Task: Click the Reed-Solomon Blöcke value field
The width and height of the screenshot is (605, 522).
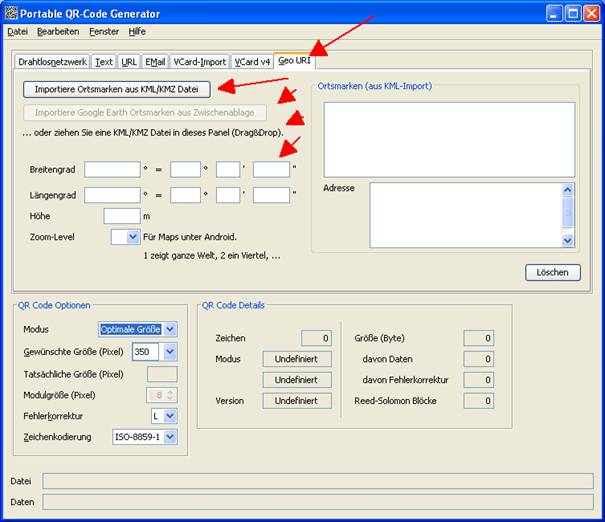Action: coord(478,400)
